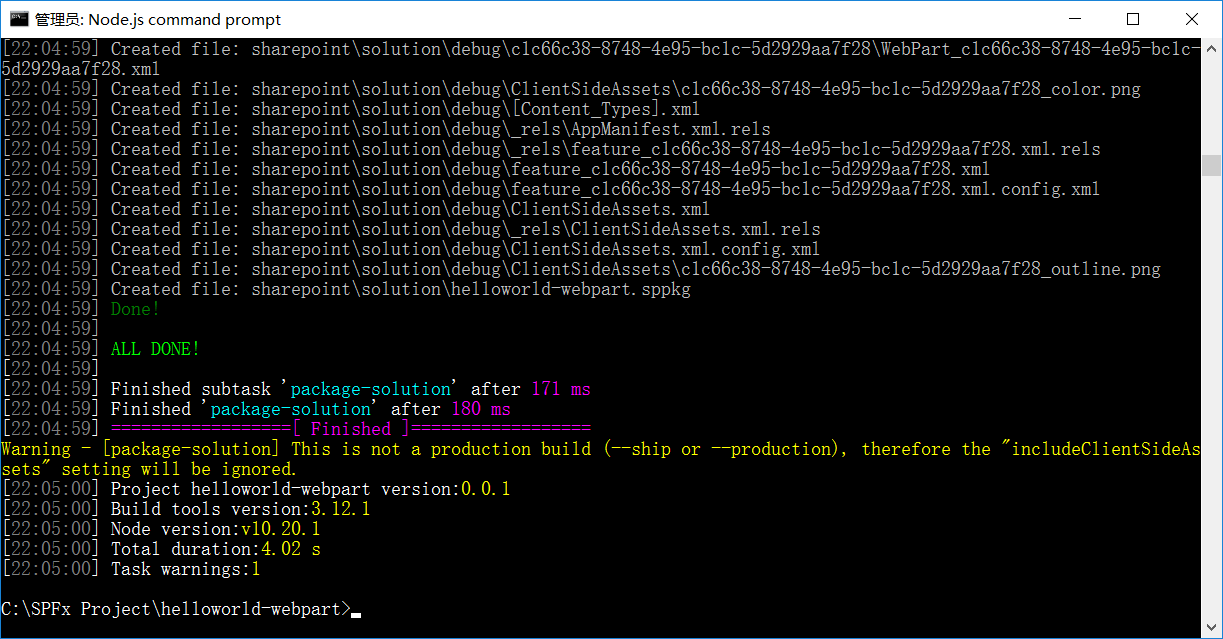Click the cursor at the command prompt line
Viewport: 1223px width, 639px height.
(356, 613)
